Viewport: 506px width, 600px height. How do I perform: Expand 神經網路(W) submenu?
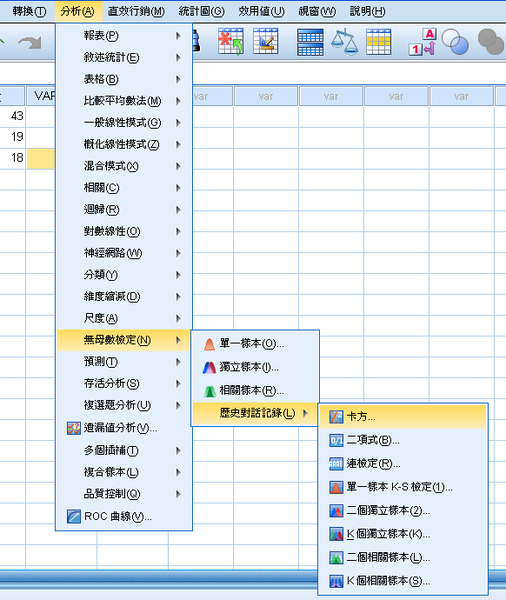pos(124,253)
